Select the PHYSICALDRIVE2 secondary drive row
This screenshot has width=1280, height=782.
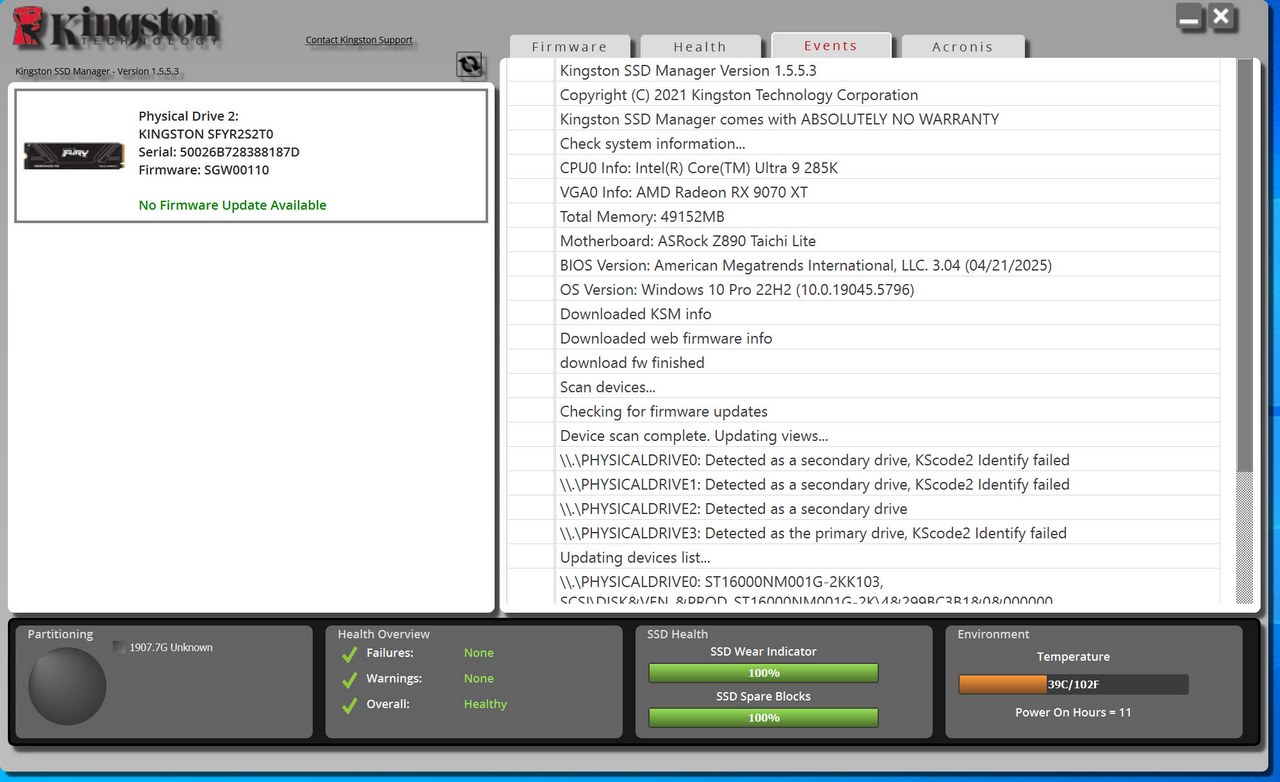[863, 509]
